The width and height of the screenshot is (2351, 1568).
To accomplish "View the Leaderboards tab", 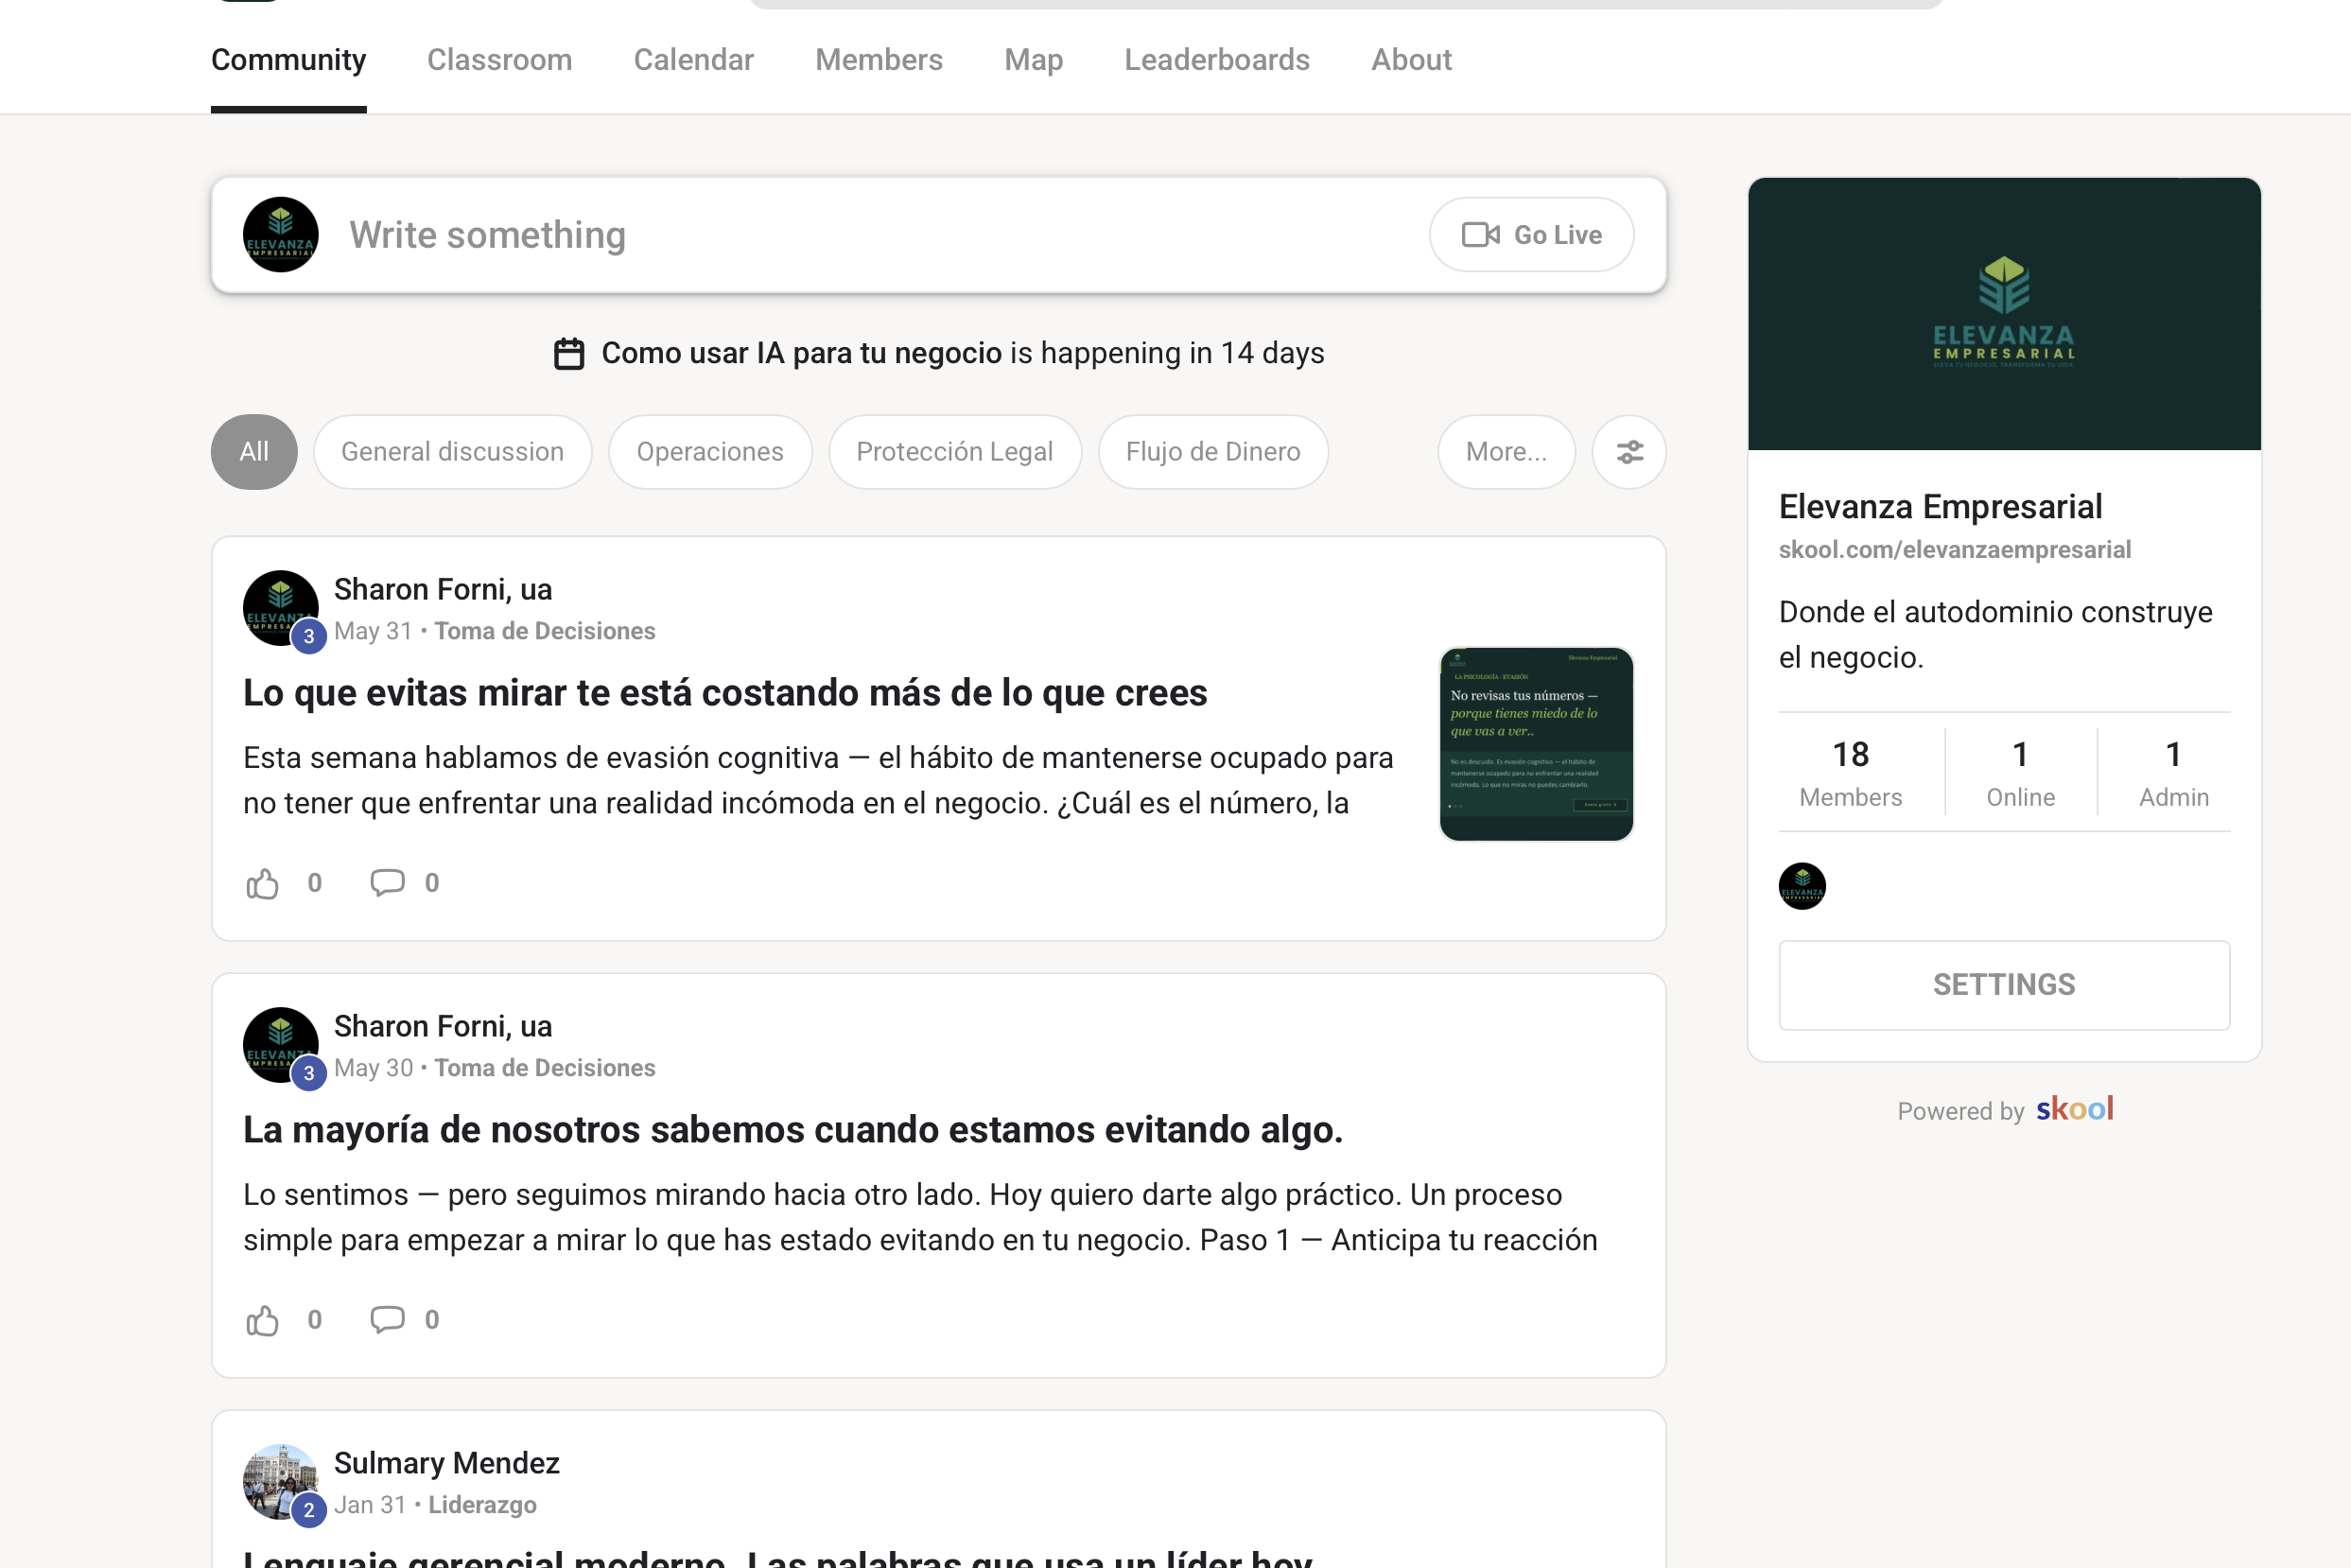I will 1216,60.
